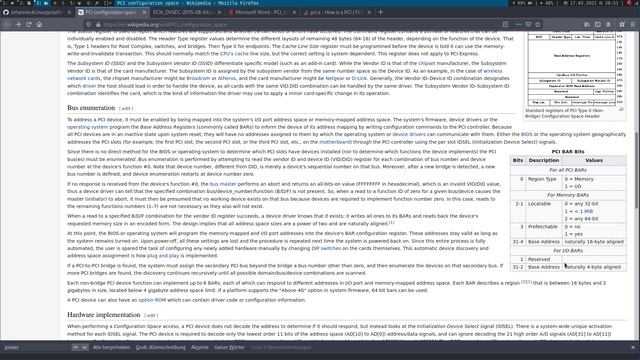The image size is (640, 360).
Task: Jump to next find match arrow
Action: click(x=84, y=347)
